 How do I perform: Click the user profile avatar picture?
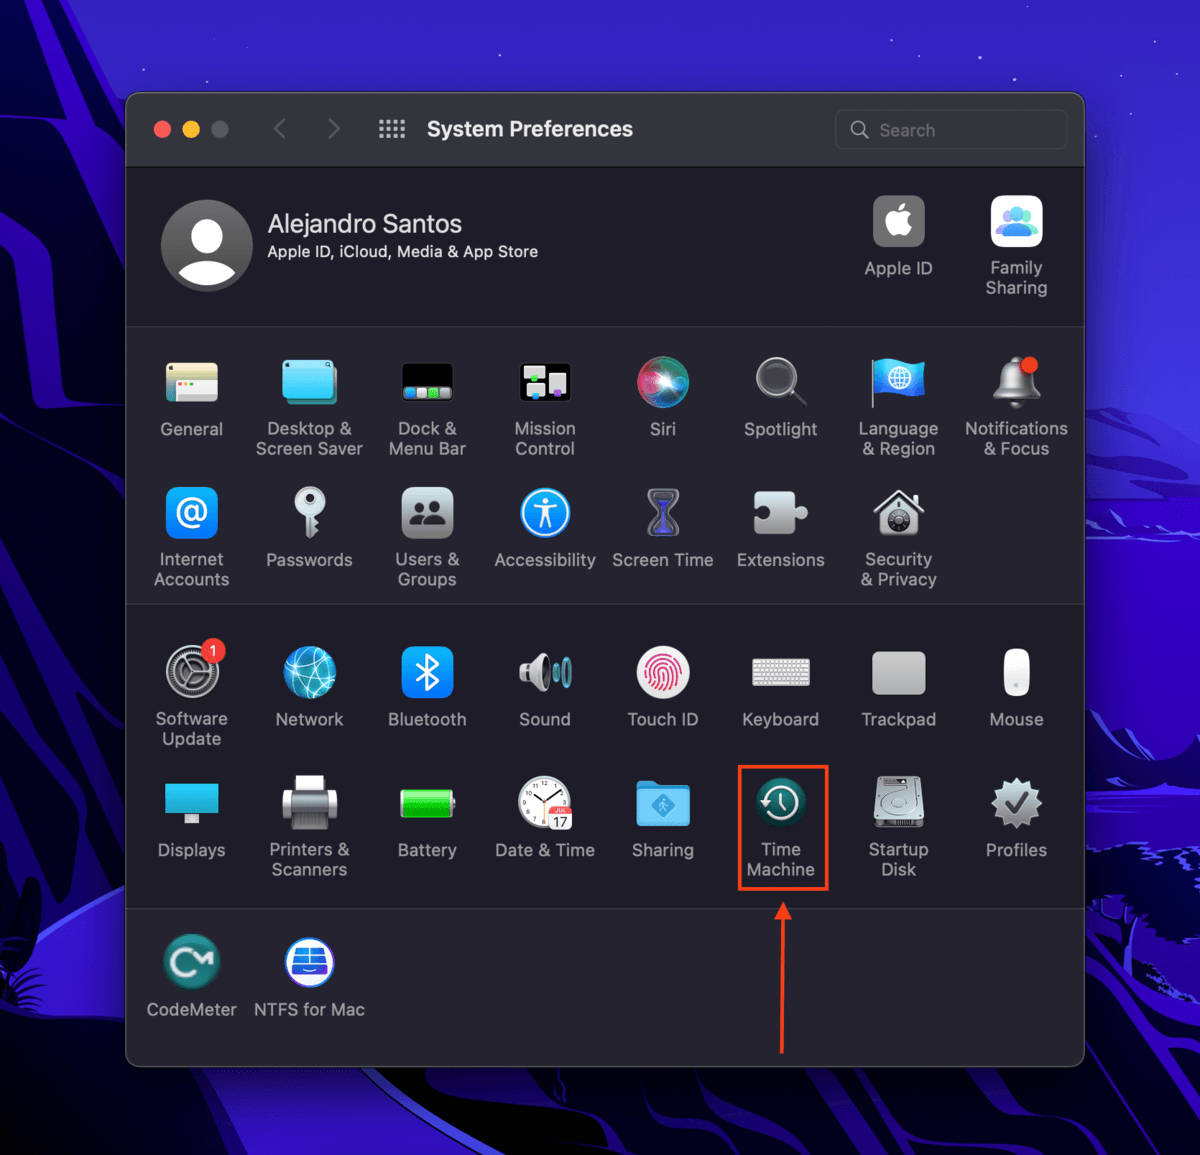(207, 246)
